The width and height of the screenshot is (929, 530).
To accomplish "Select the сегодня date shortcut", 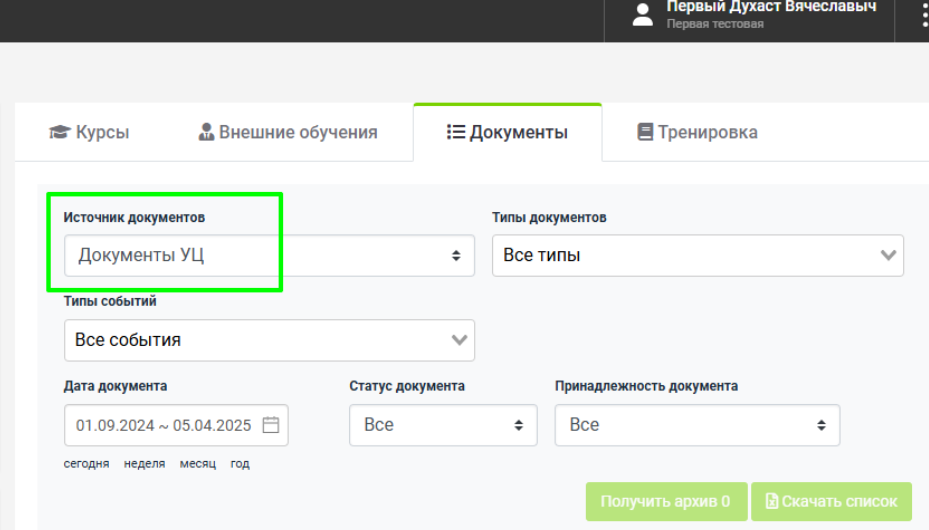I will [x=87, y=464].
